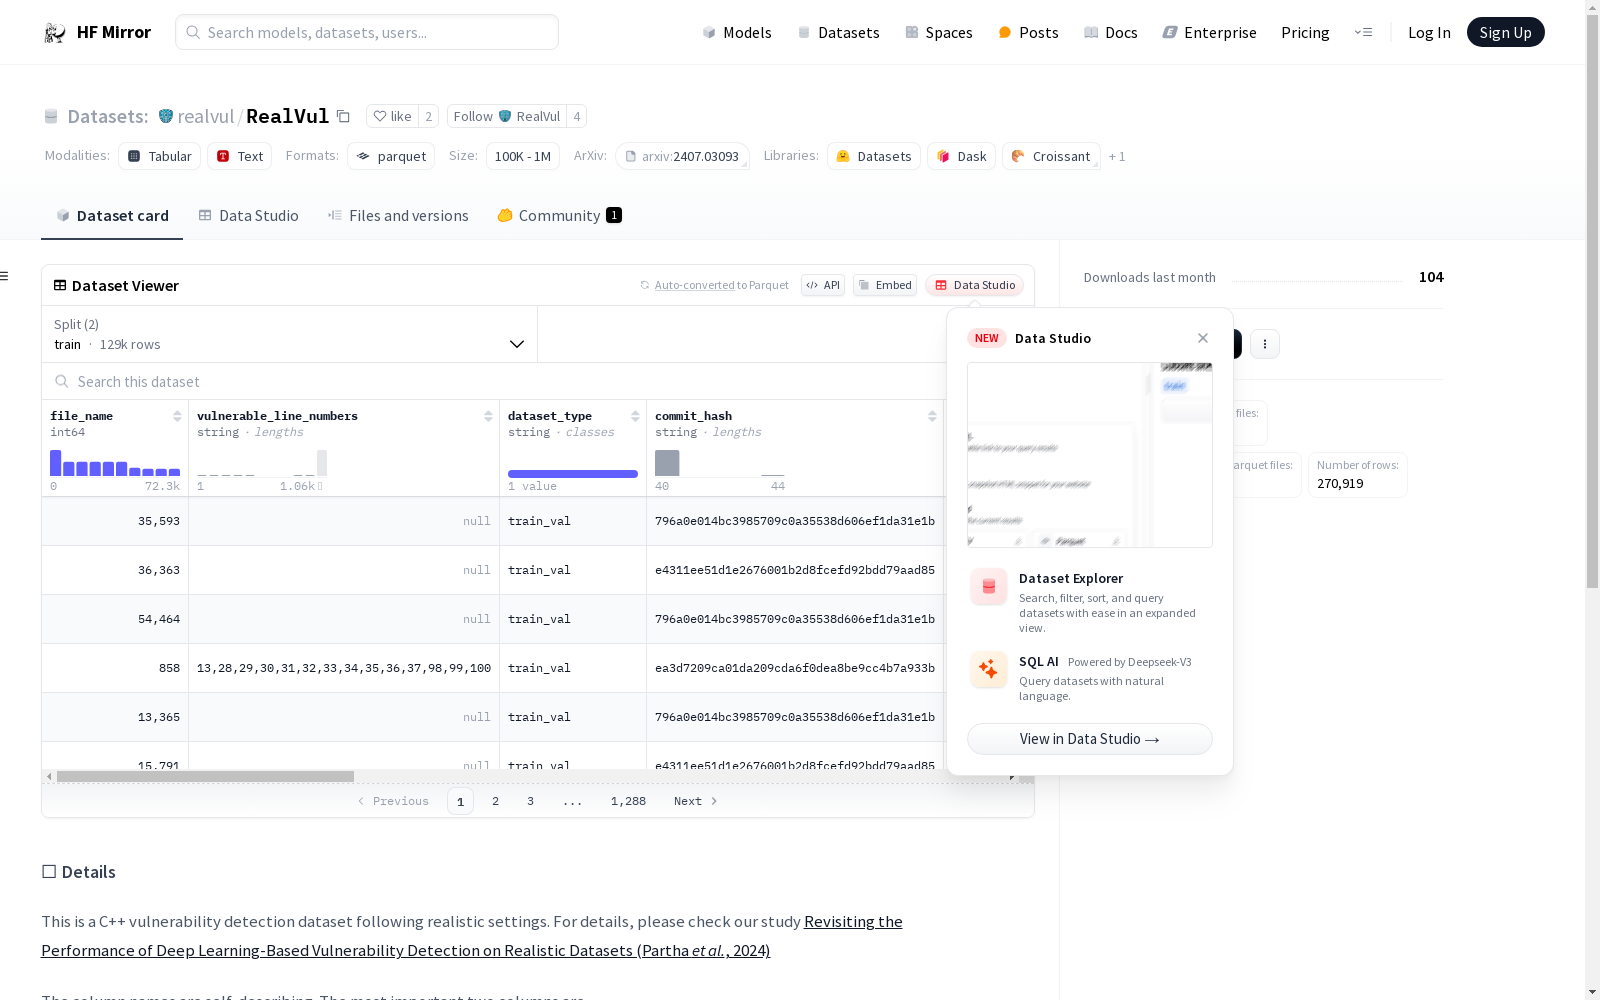The image size is (1600, 1000).
Task: Select the Tabular modality tag
Action: 160,156
